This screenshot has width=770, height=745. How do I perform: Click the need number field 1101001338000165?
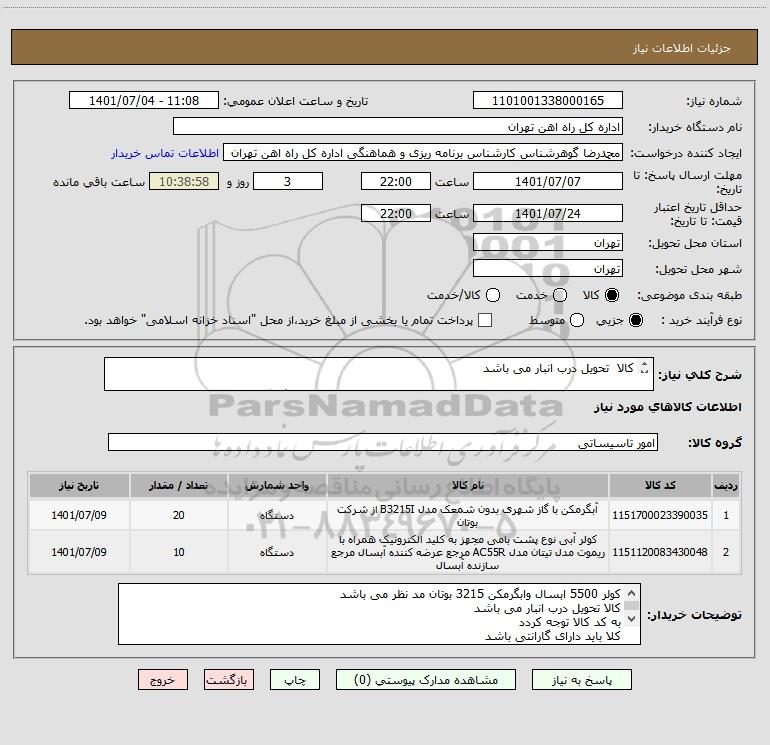tap(548, 100)
